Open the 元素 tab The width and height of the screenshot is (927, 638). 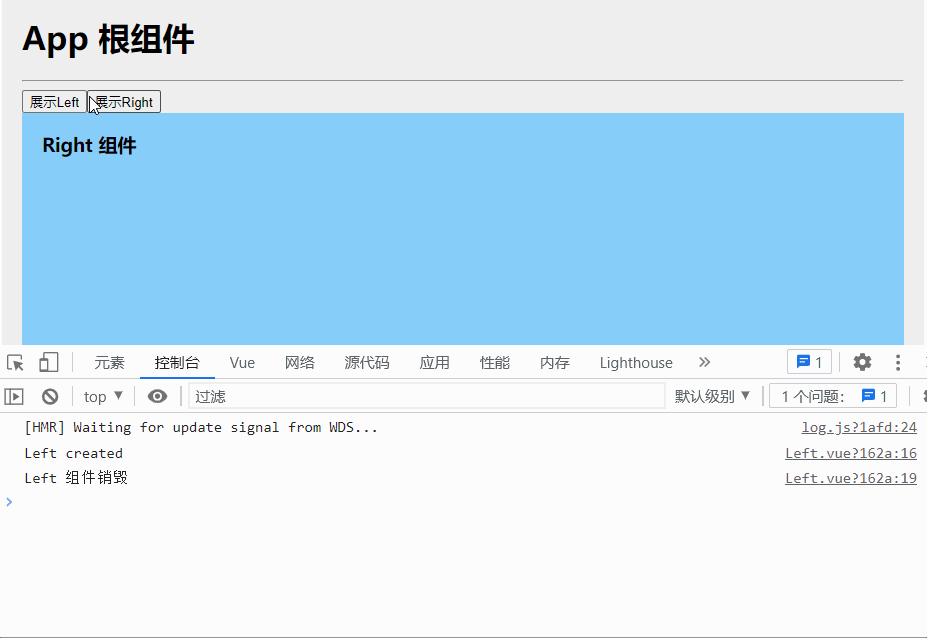[x=109, y=362]
